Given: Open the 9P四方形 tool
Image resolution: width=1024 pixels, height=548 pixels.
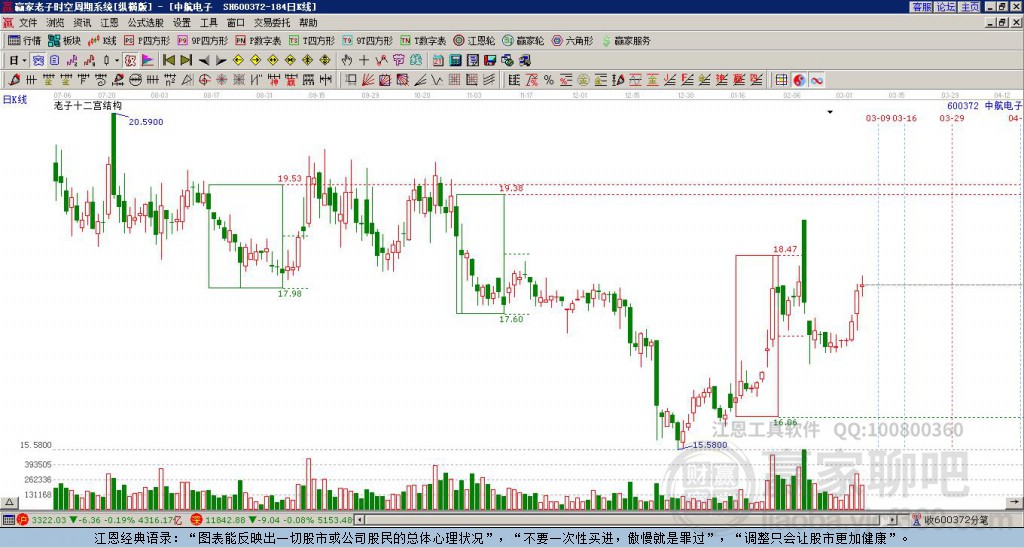Looking at the screenshot, I should [x=202, y=40].
